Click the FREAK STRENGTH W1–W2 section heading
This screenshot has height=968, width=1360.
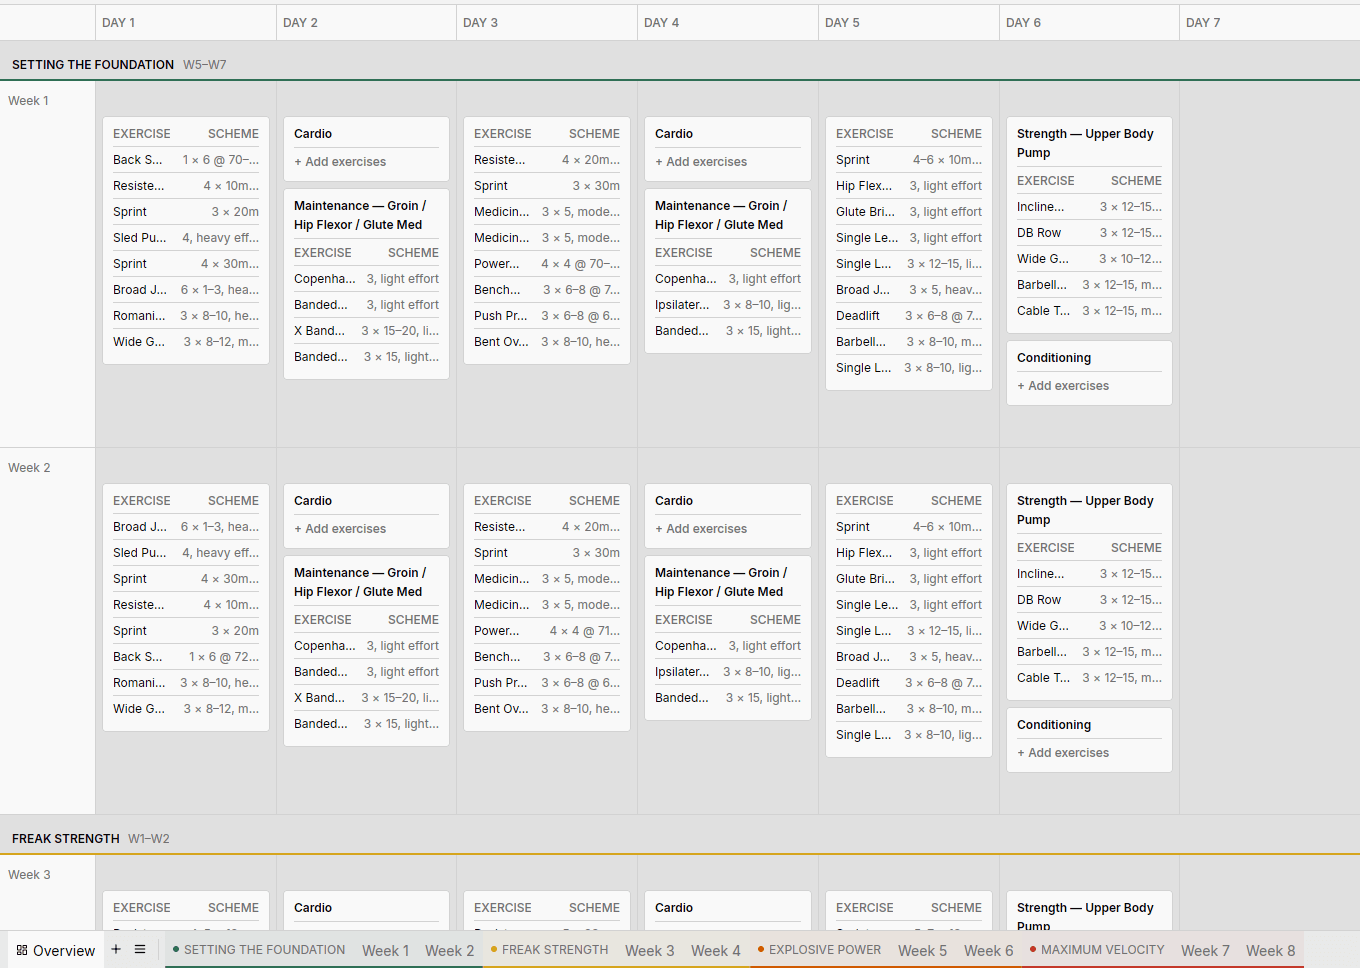click(91, 839)
